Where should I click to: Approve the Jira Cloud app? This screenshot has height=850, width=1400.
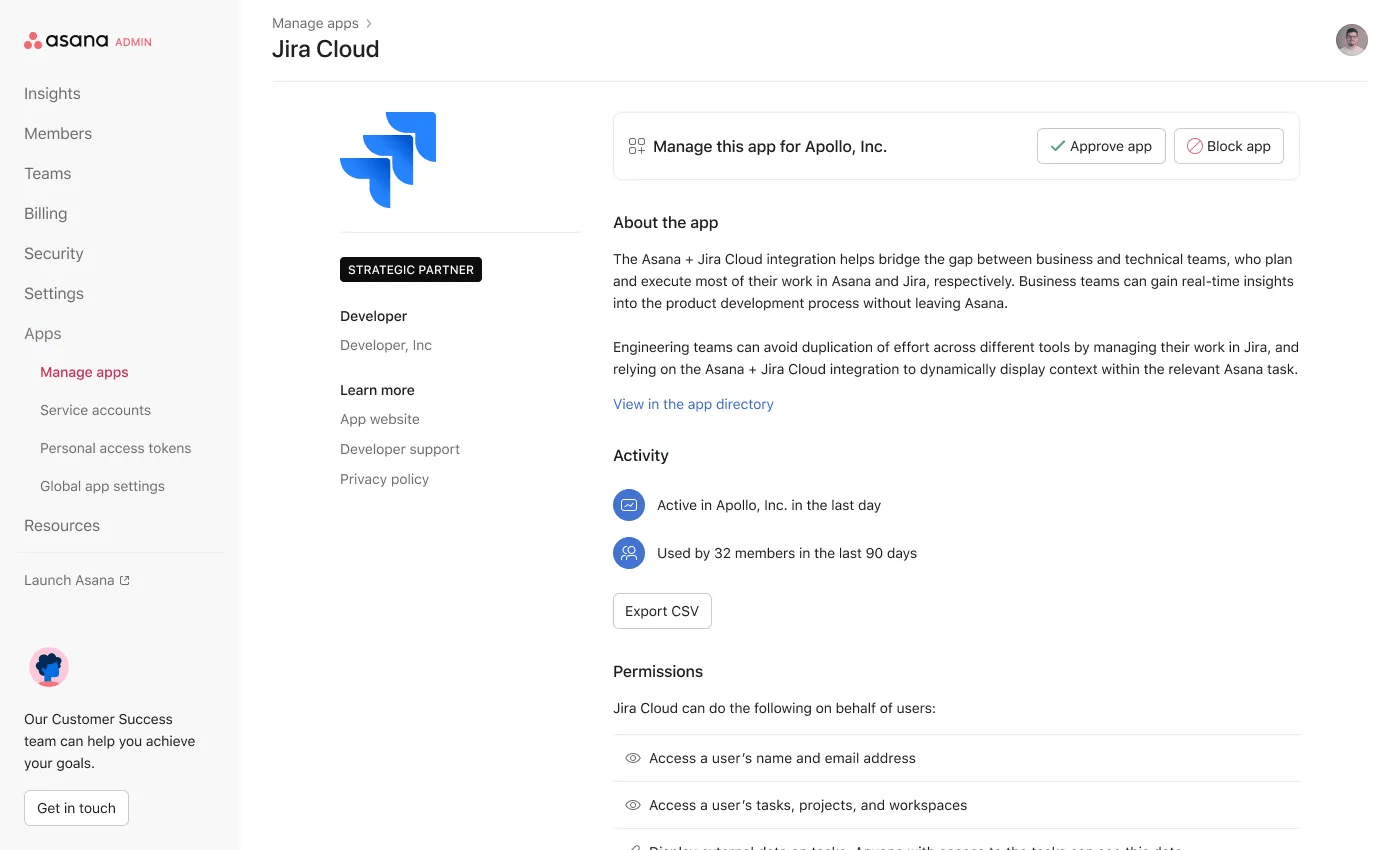1100,146
